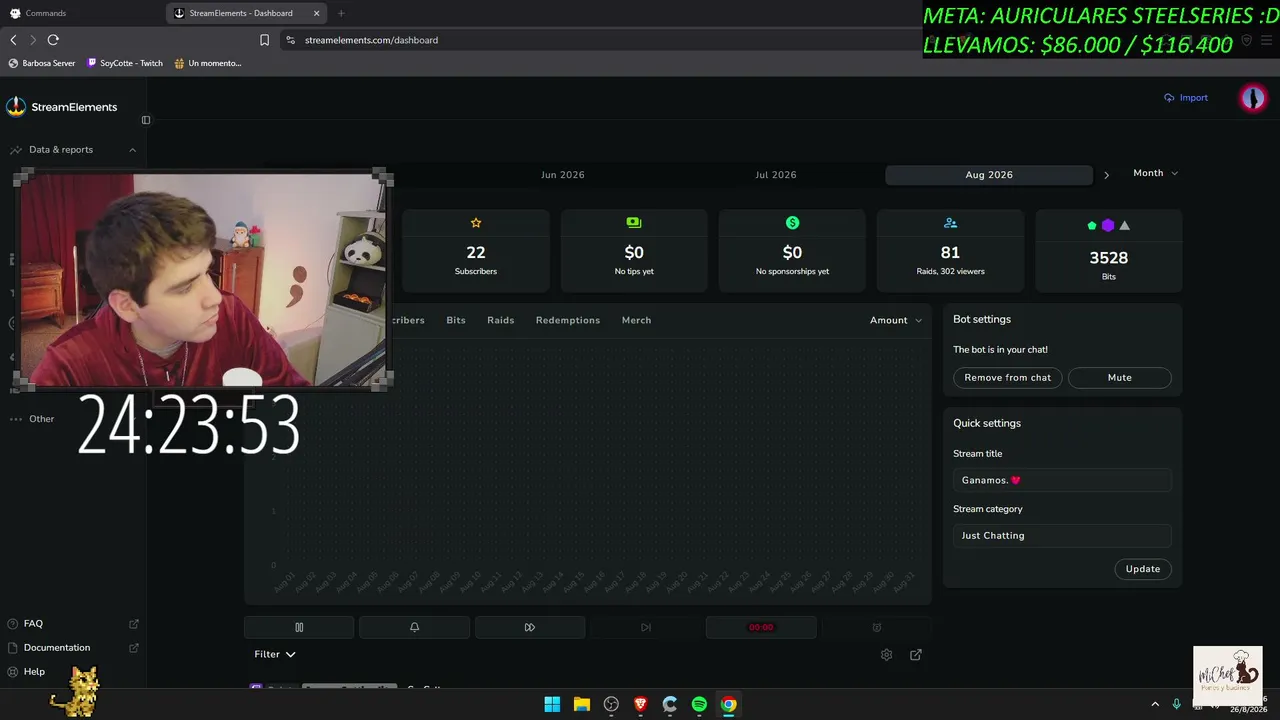Viewport: 1280px width, 720px height.
Task: Switch to the Redemptions chart tab
Action: (x=568, y=320)
